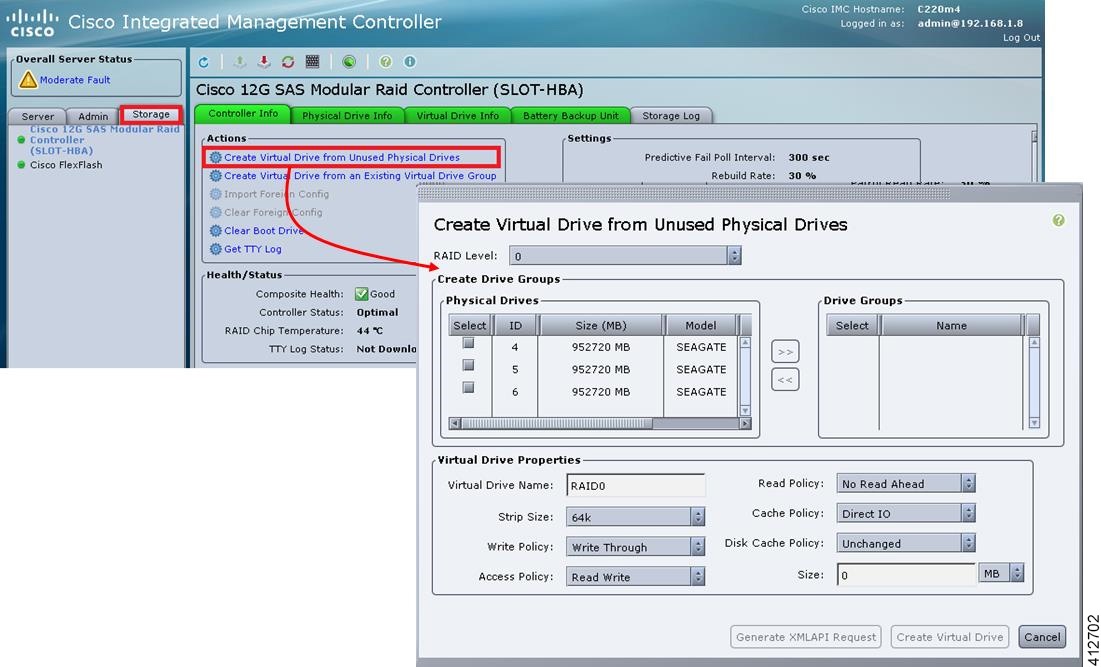Click the red-green reboot cycle icon

pyautogui.click(x=288, y=62)
